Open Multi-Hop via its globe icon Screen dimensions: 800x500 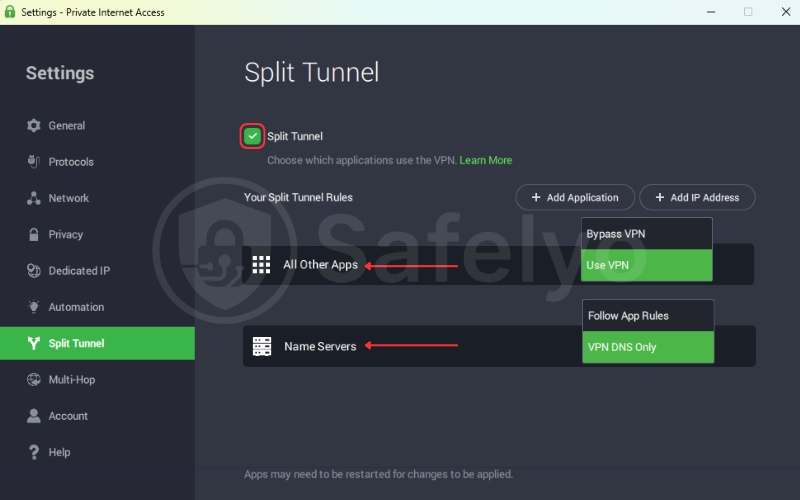tap(34, 380)
